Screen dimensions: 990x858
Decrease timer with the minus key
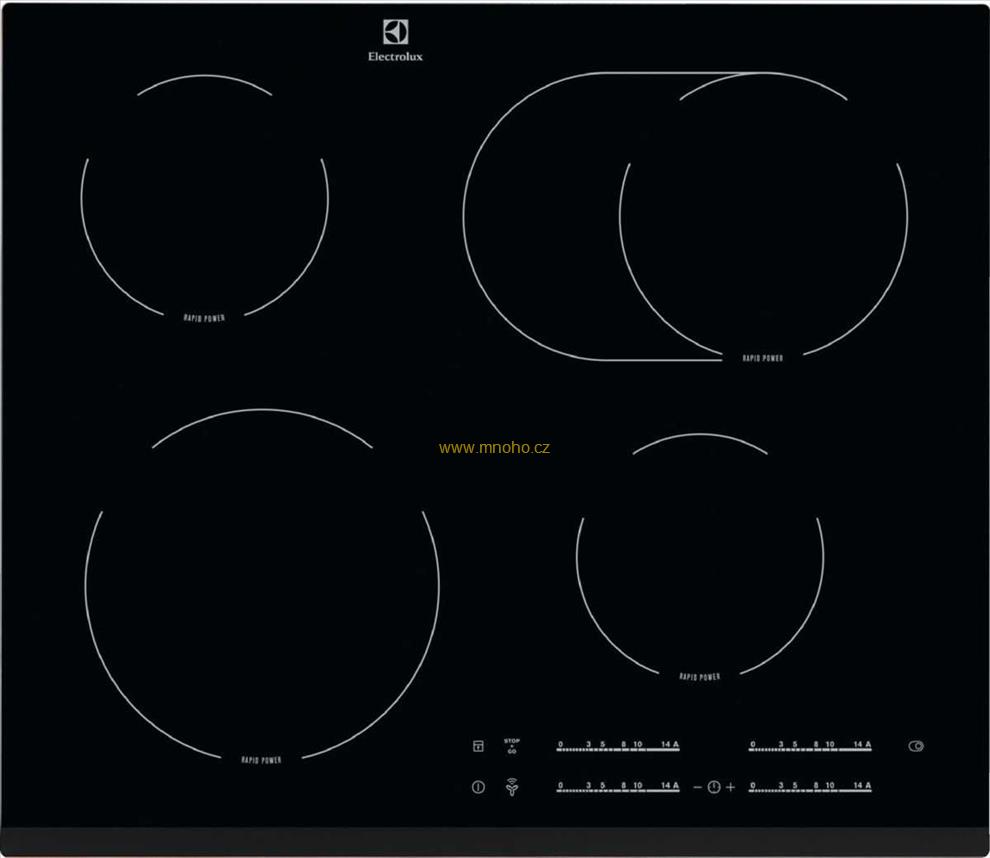697,787
